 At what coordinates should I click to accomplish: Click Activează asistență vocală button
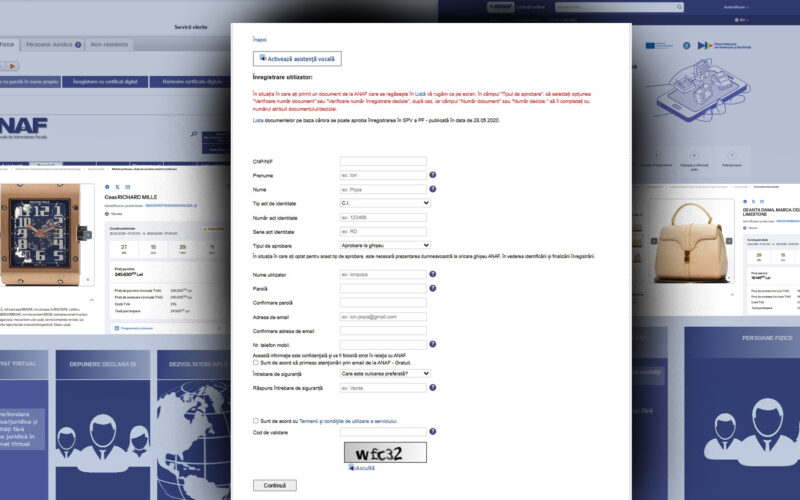[297, 59]
